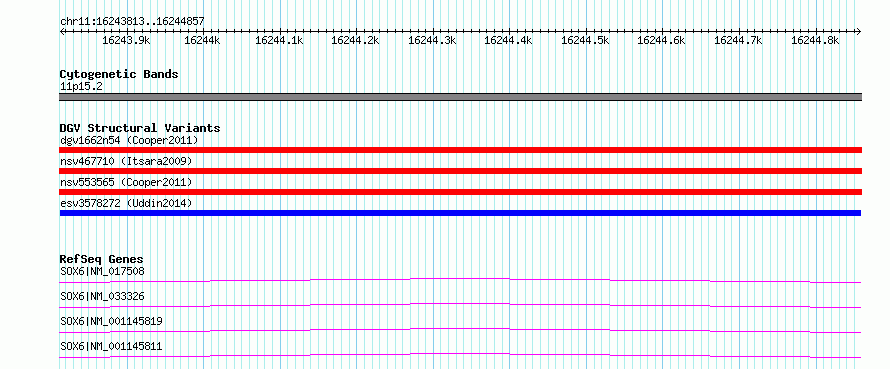Screen dimensions: 890x369
Task: Click the SOX6|NM_017508 gene label
Action: (x=102, y=271)
